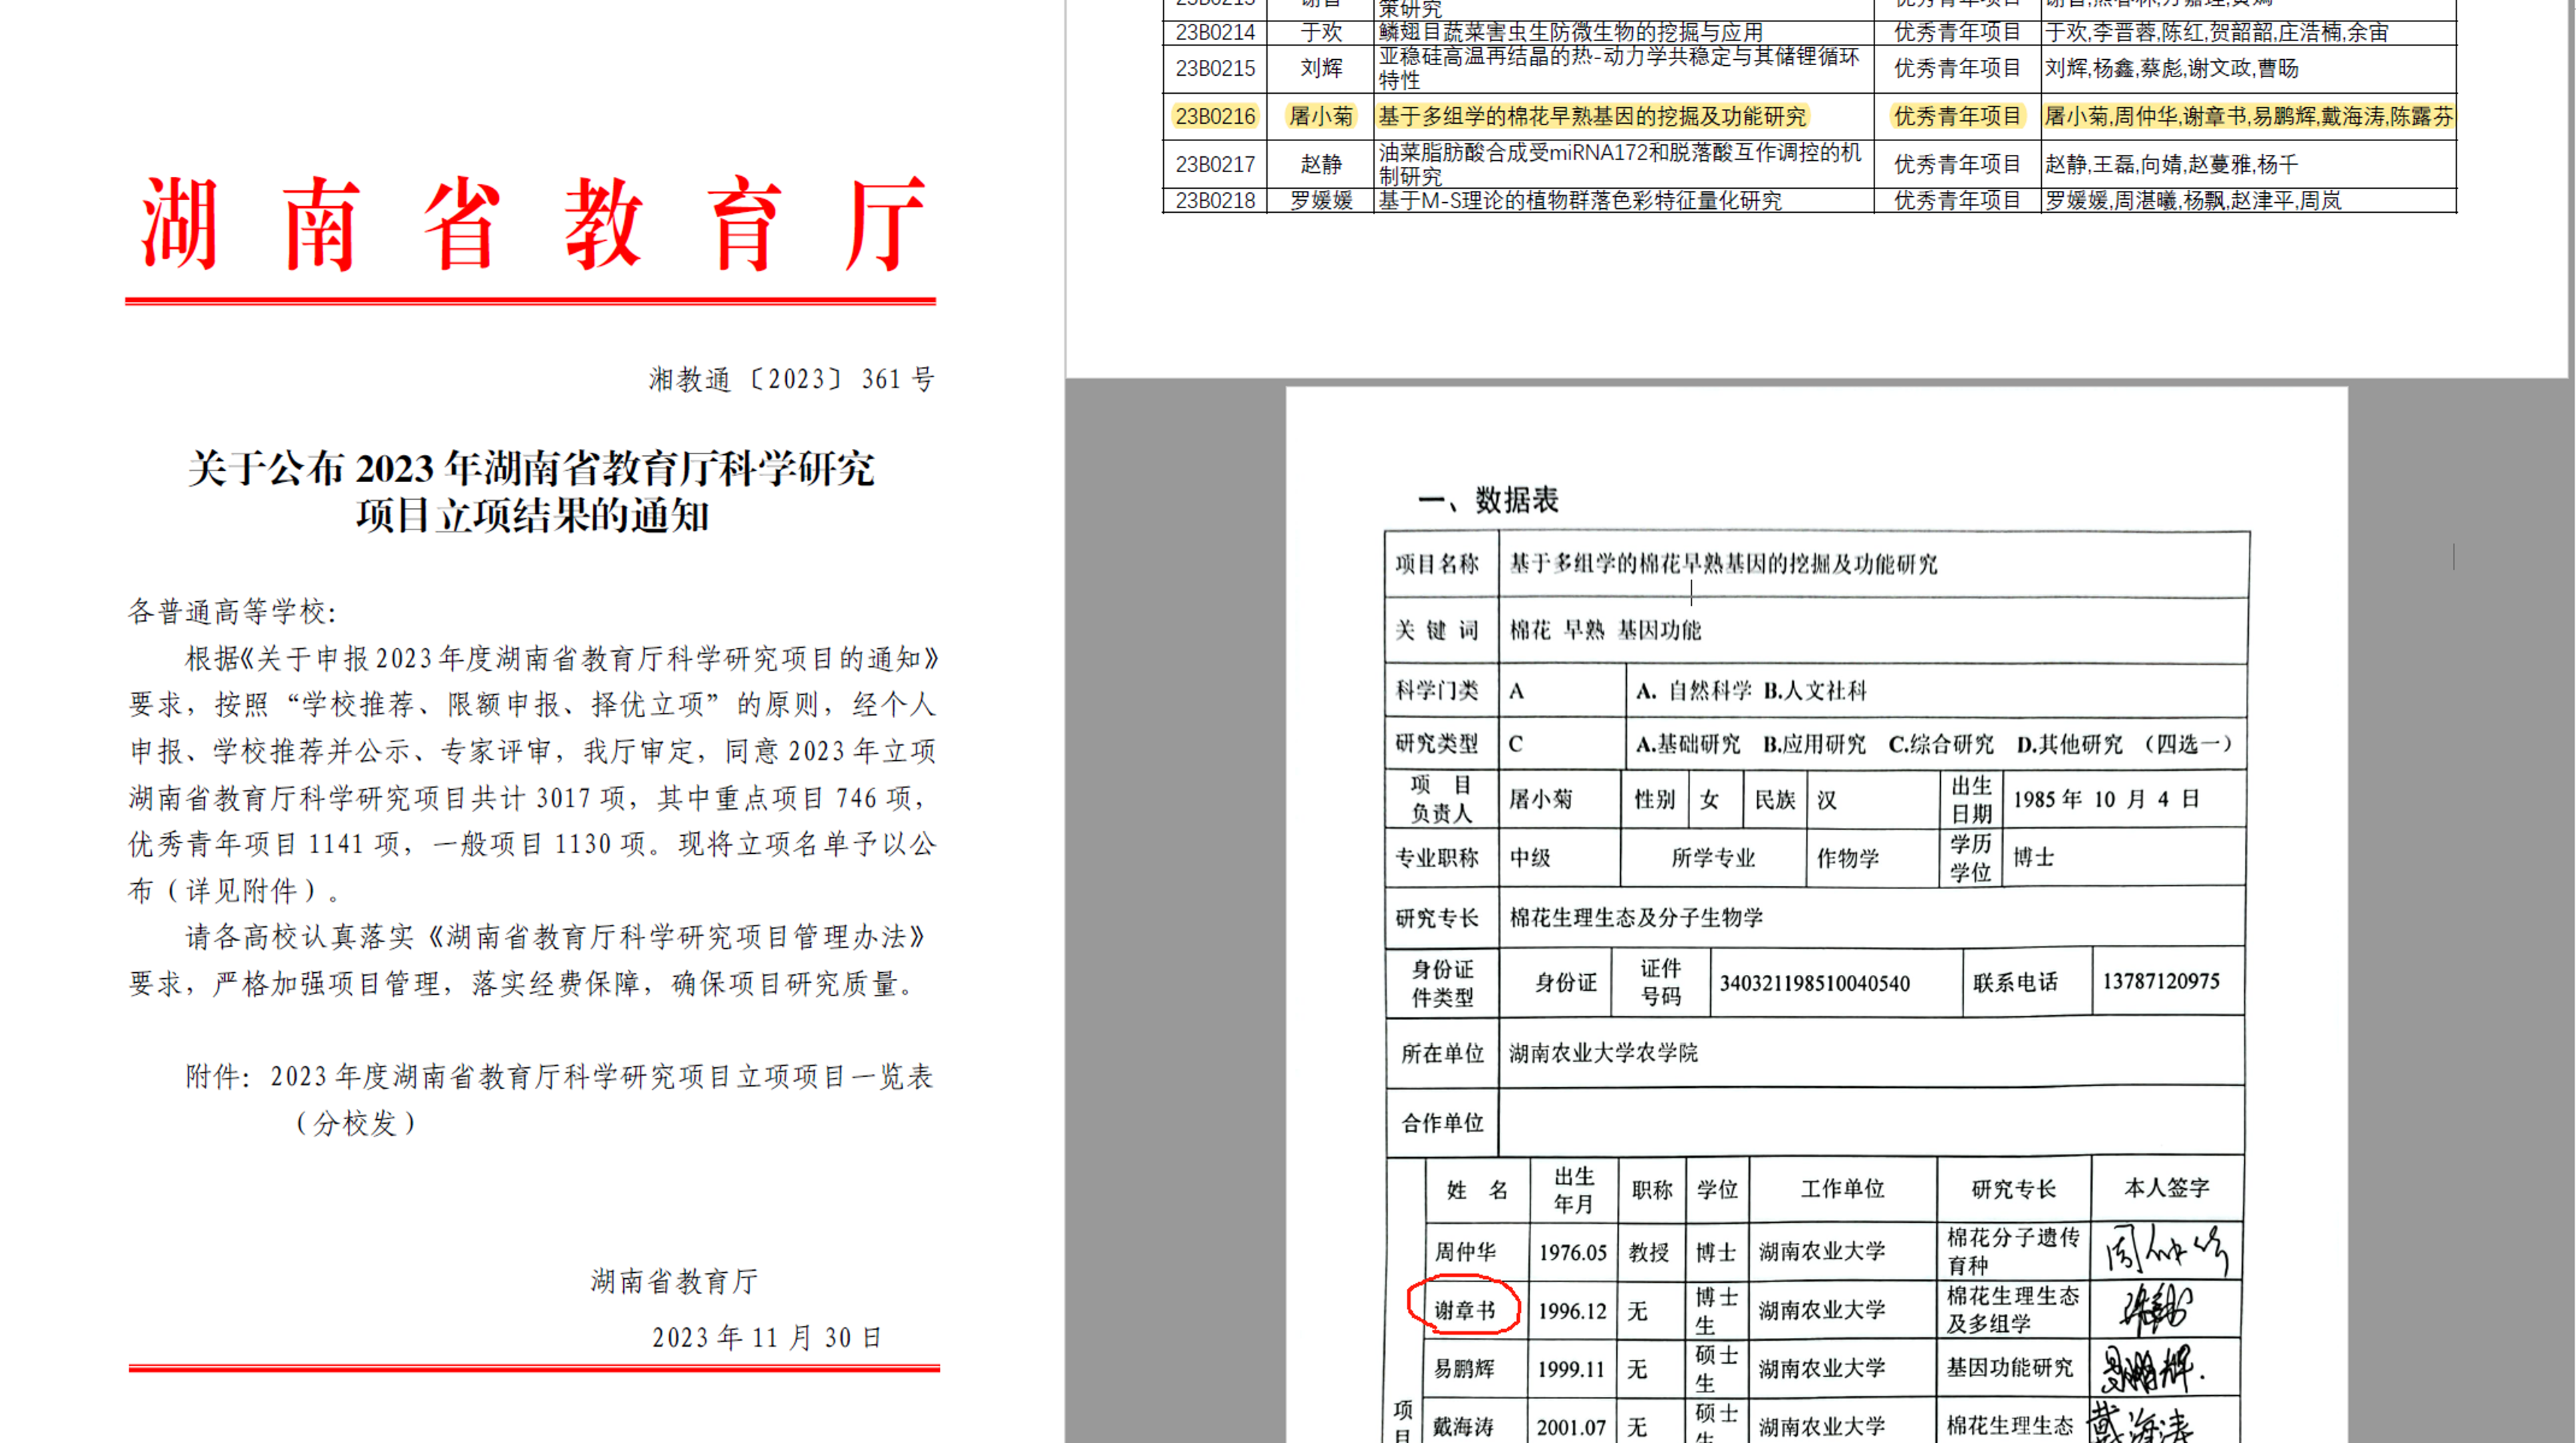Viewport: 2576px width, 1443px height.
Task: Click the black '湖南省教育厅' signature near the bottom
Action: [674, 1281]
